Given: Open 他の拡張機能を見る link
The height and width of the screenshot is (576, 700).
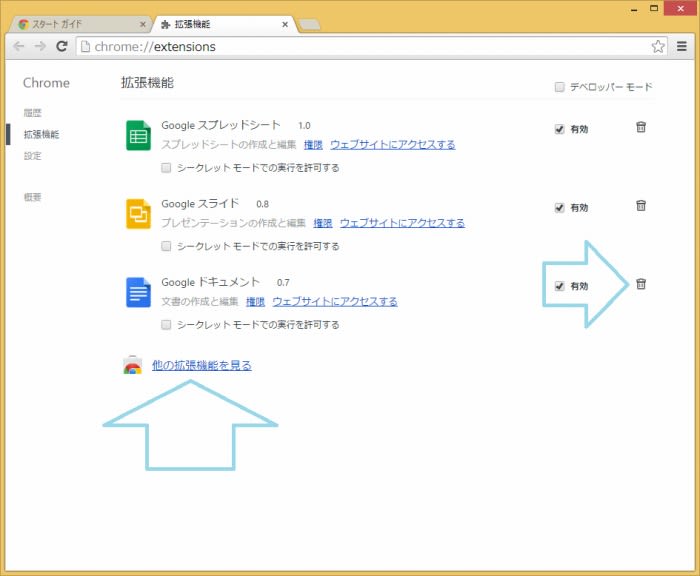Looking at the screenshot, I should (201, 366).
